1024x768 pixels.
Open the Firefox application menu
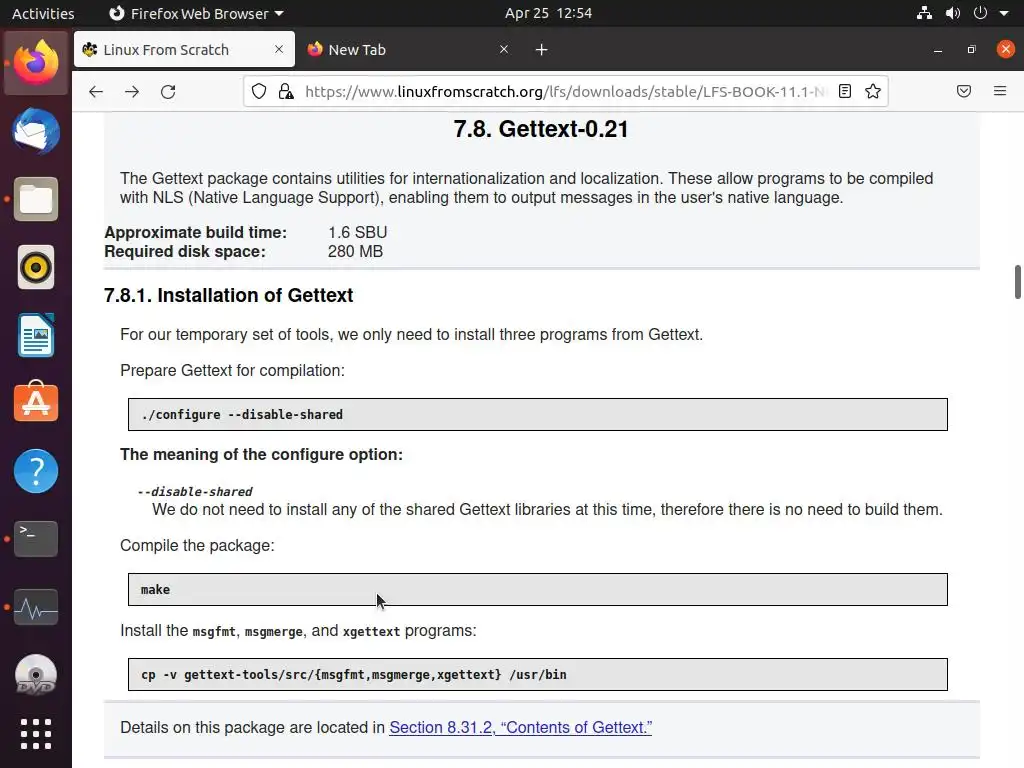coord(999,91)
